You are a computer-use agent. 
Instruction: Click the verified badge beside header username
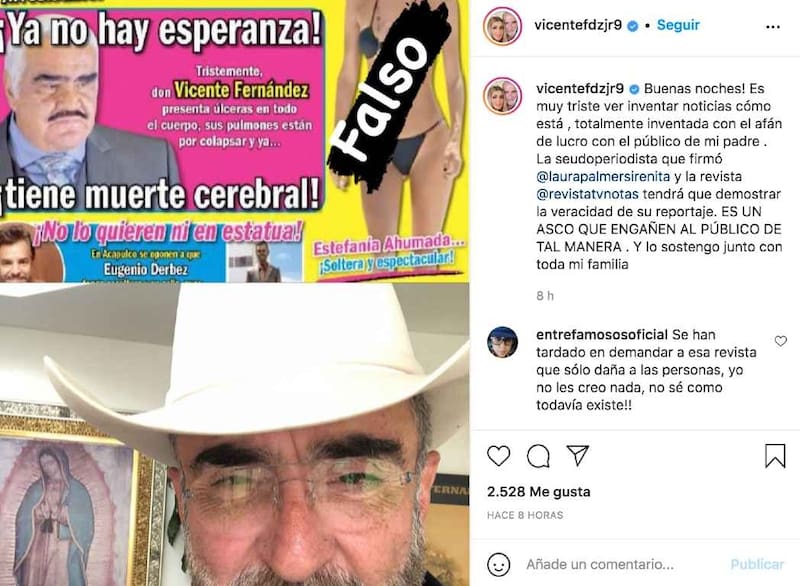pos(633,26)
